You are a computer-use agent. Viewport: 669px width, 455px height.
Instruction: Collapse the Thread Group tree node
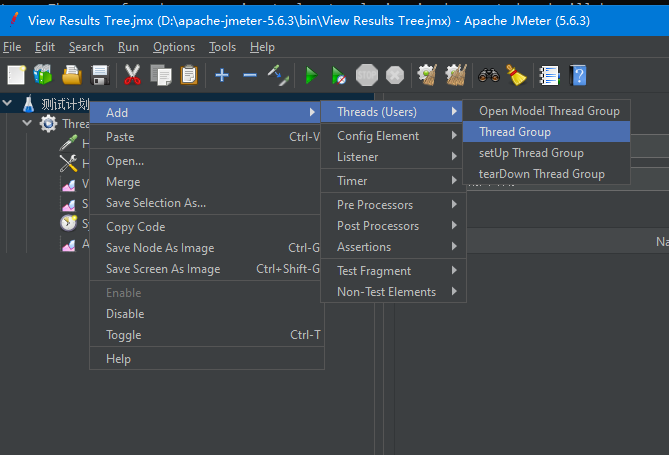tap(27, 123)
